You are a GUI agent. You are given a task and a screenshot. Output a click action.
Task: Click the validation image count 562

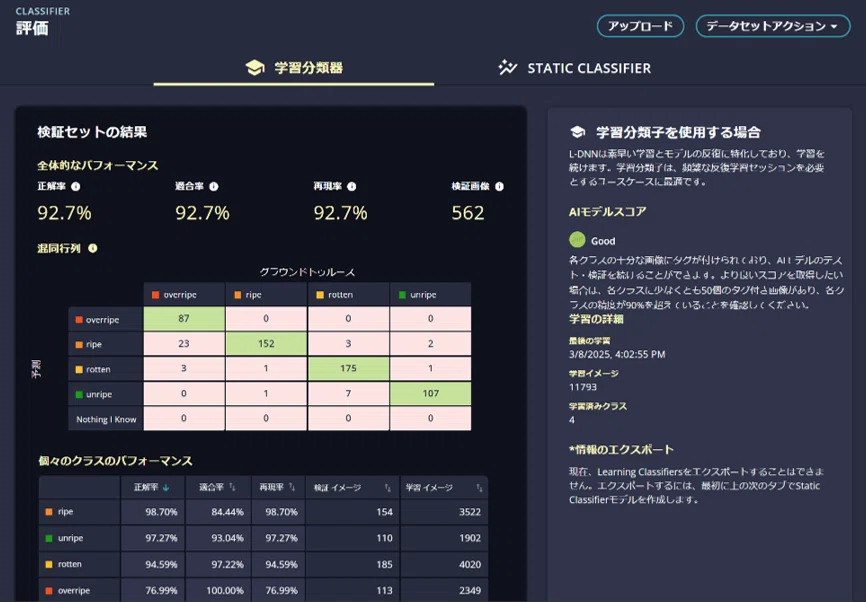click(x=468, y=213)
